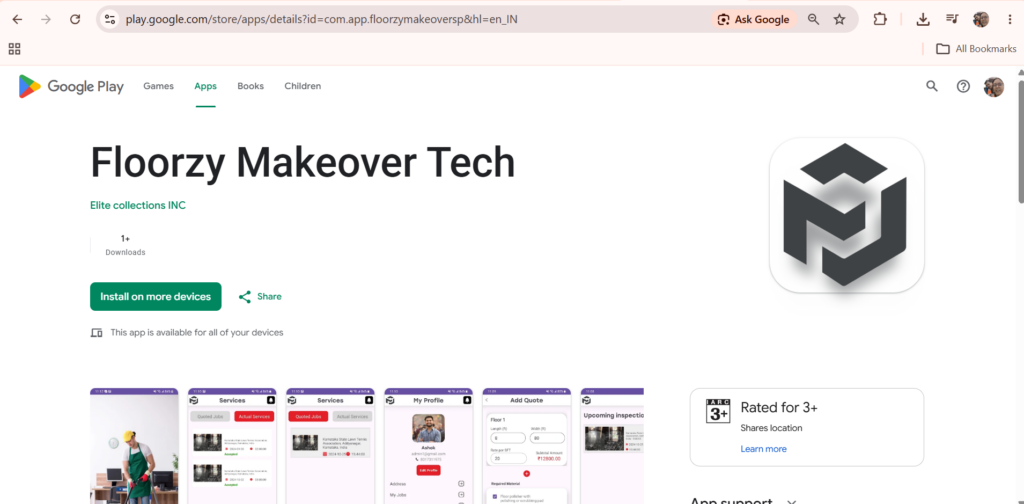This screenshot has width=1024, height=504.
Task: Click the 'Shares location' text
Action: tap(771, 428)
